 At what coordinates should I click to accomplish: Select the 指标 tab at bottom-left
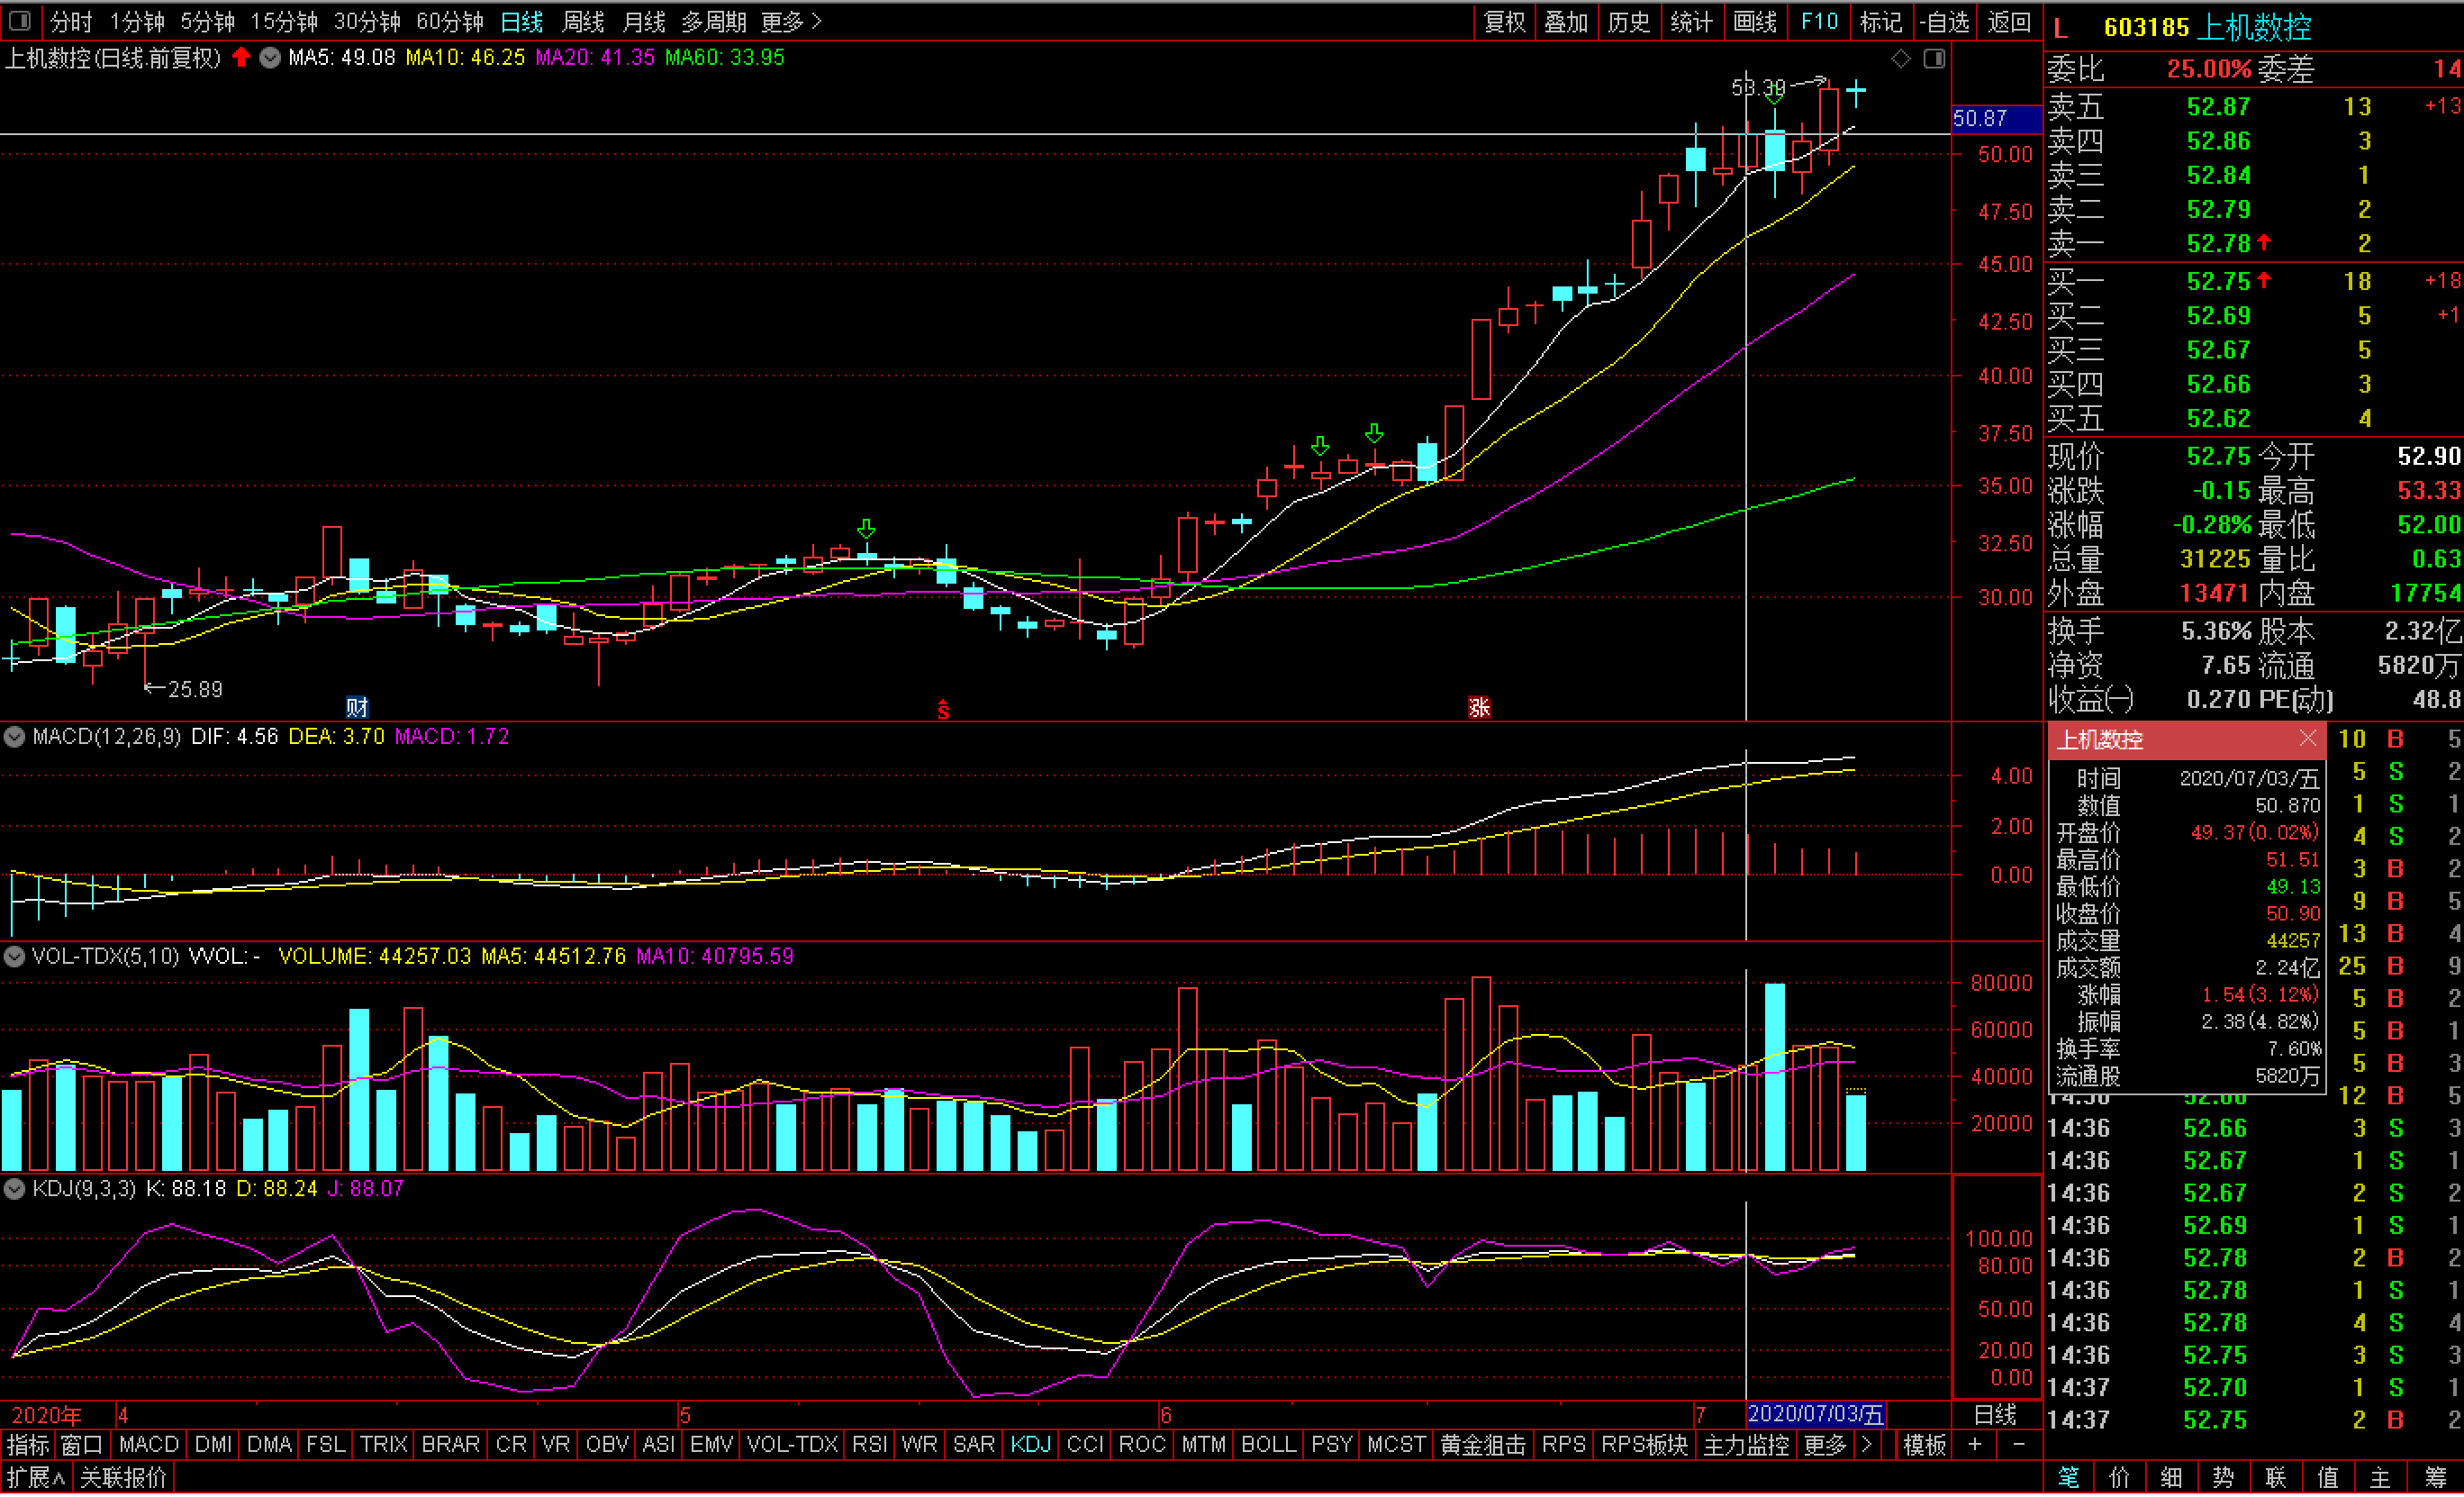coord(27,1445)
